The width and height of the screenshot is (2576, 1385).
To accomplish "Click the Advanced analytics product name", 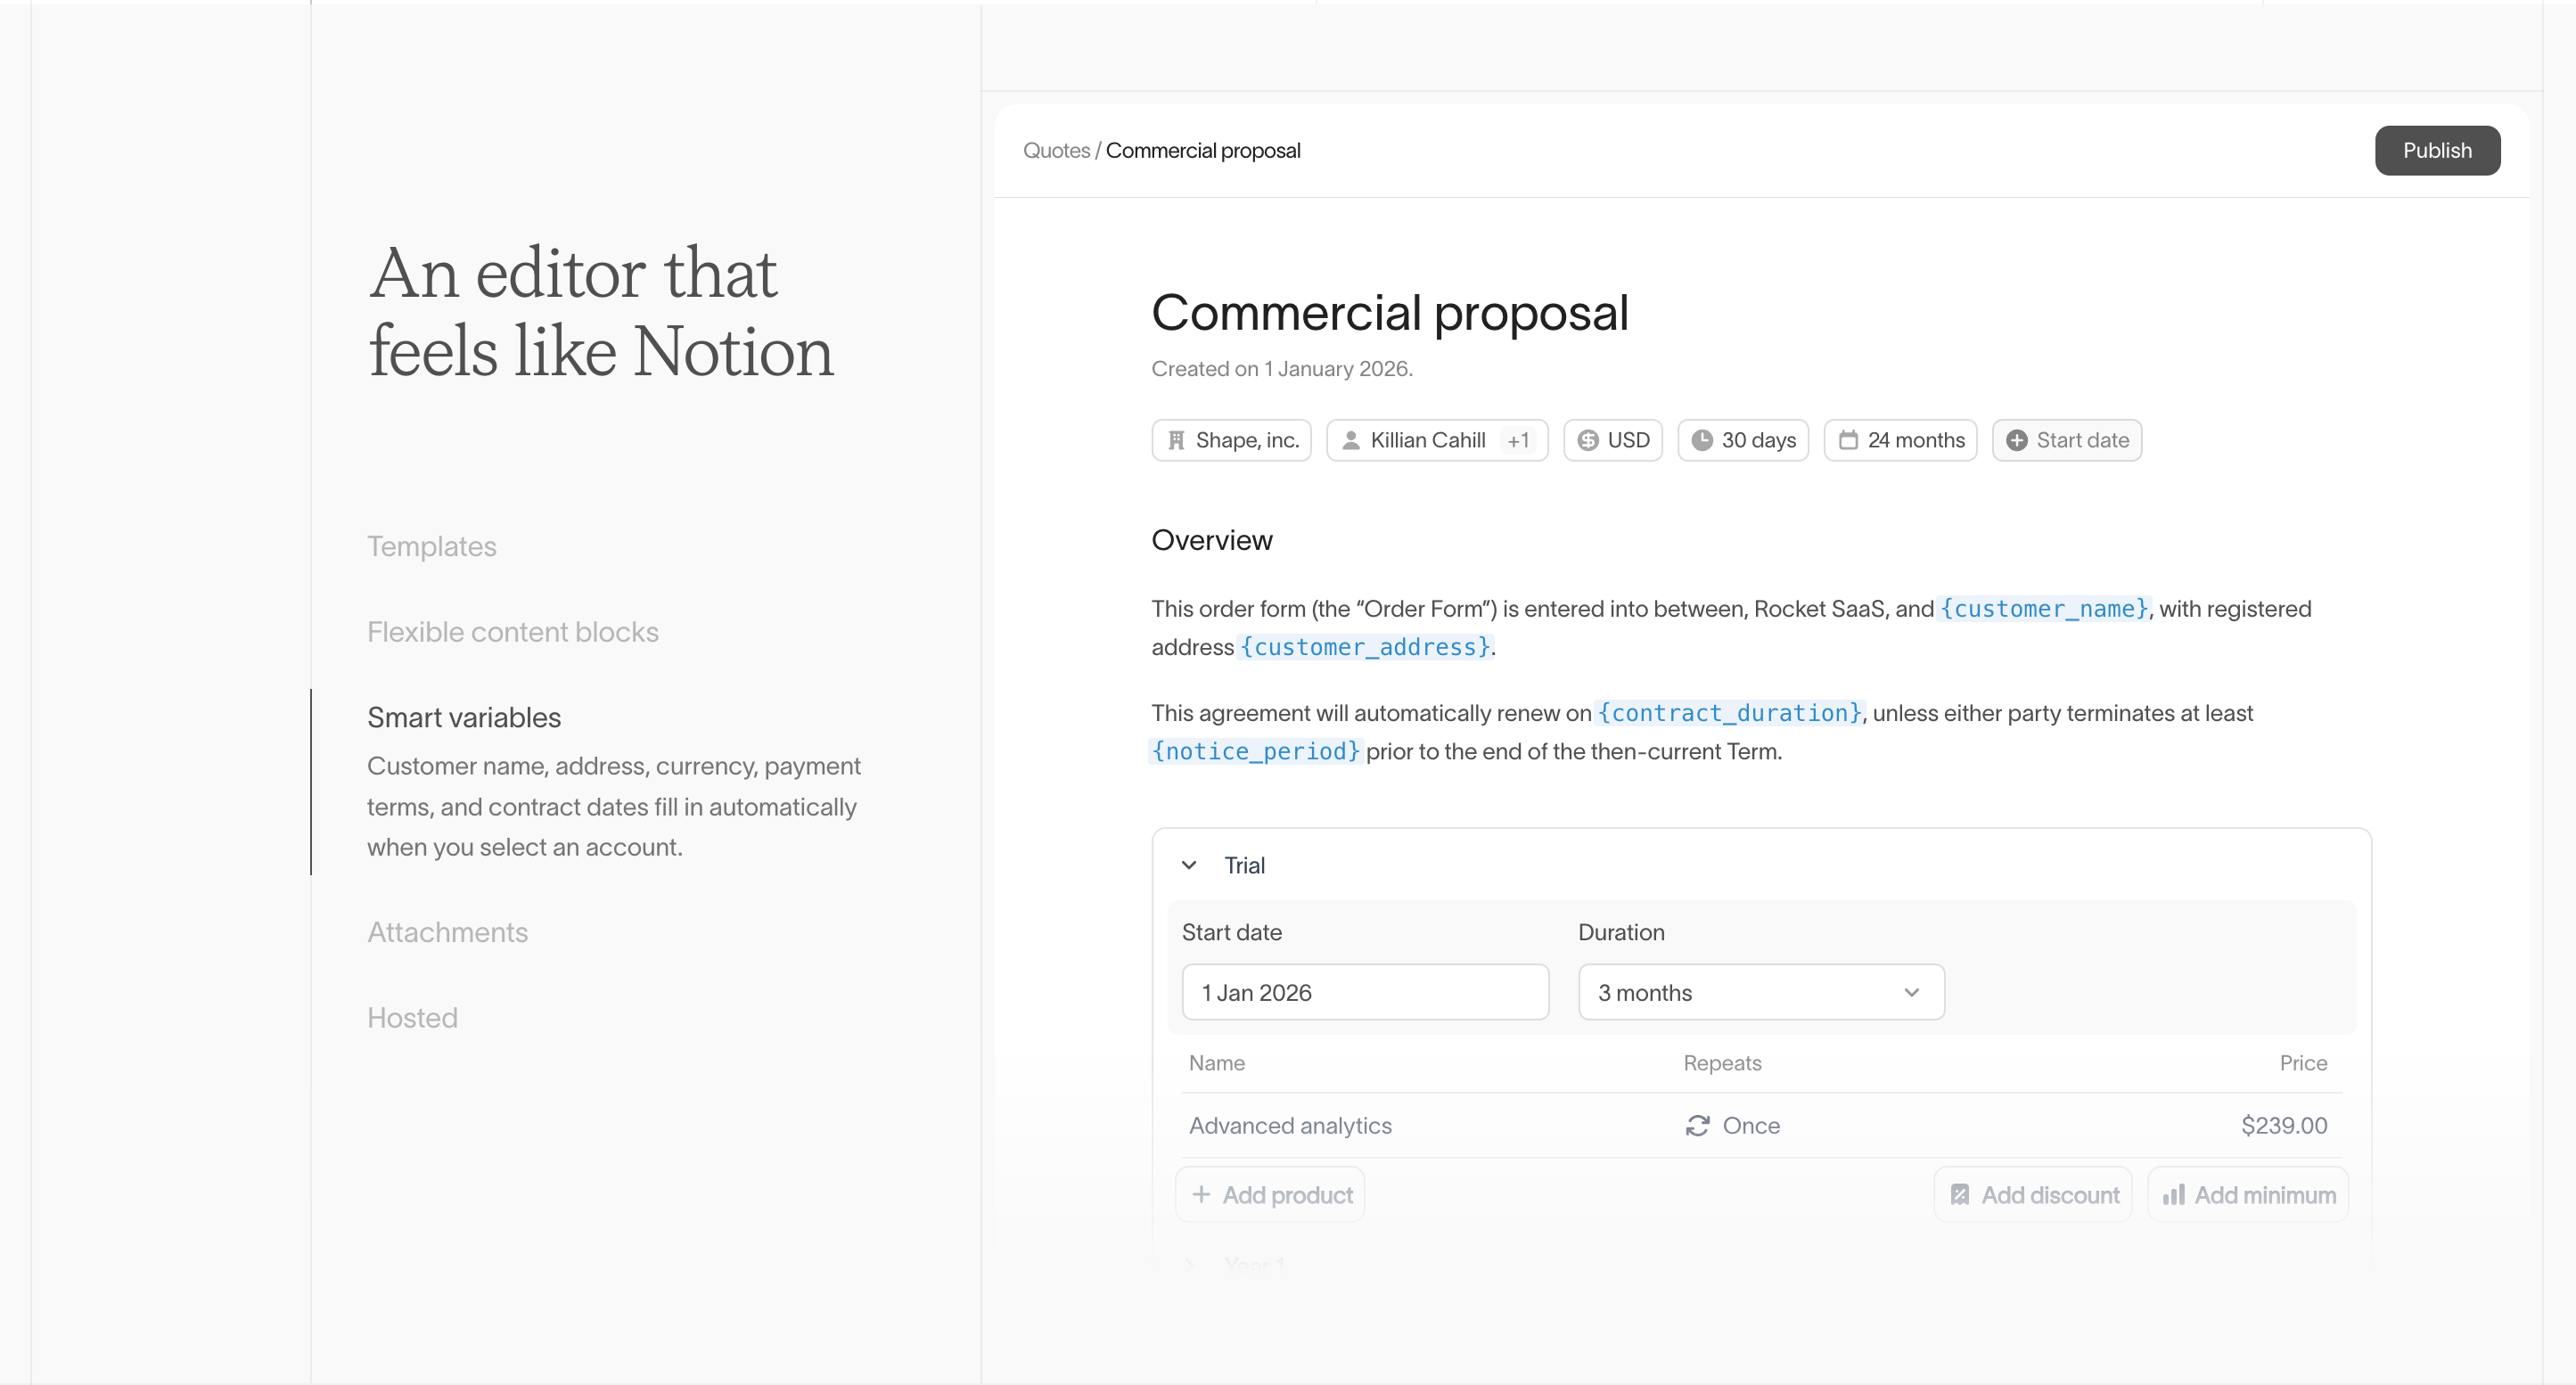I will 1290,1126.
